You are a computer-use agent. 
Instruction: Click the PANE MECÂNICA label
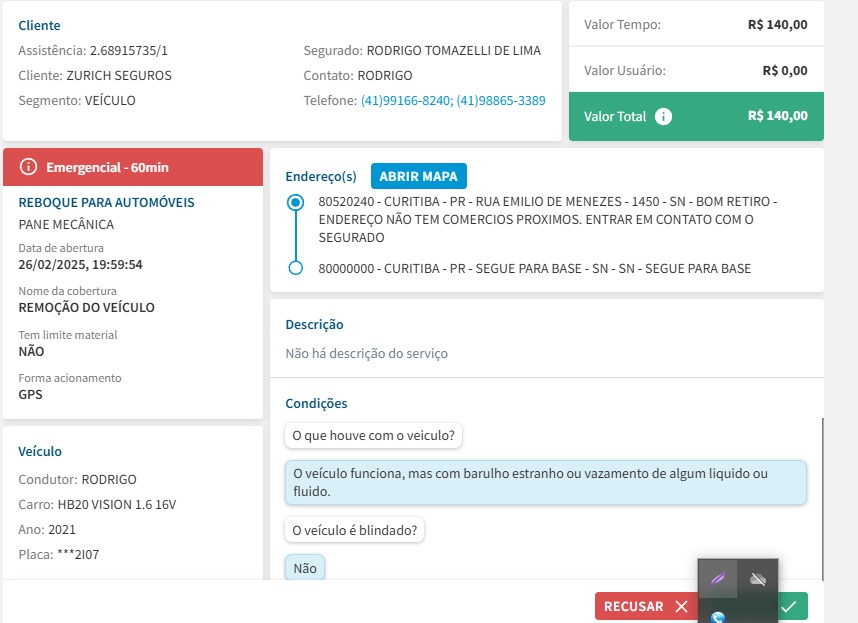66,224
